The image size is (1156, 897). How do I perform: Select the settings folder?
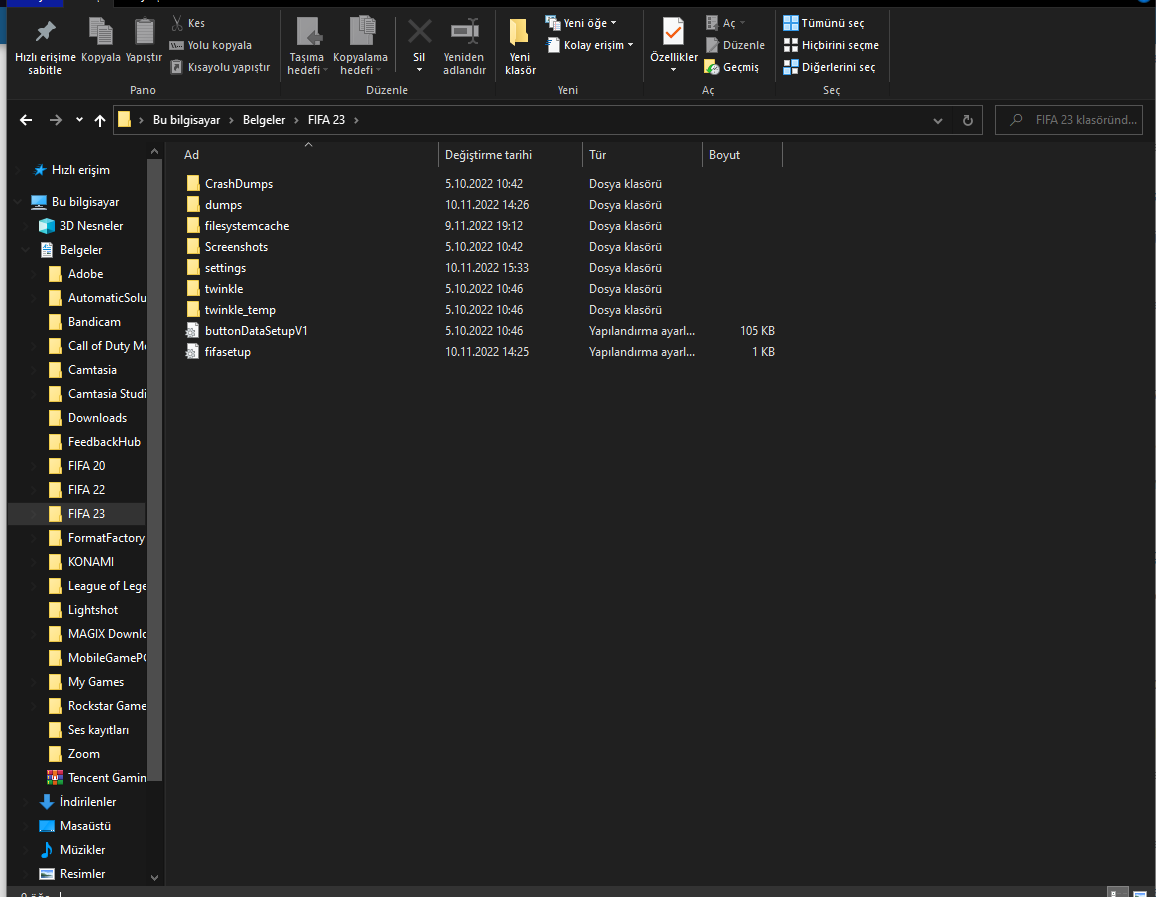point(226,268)
